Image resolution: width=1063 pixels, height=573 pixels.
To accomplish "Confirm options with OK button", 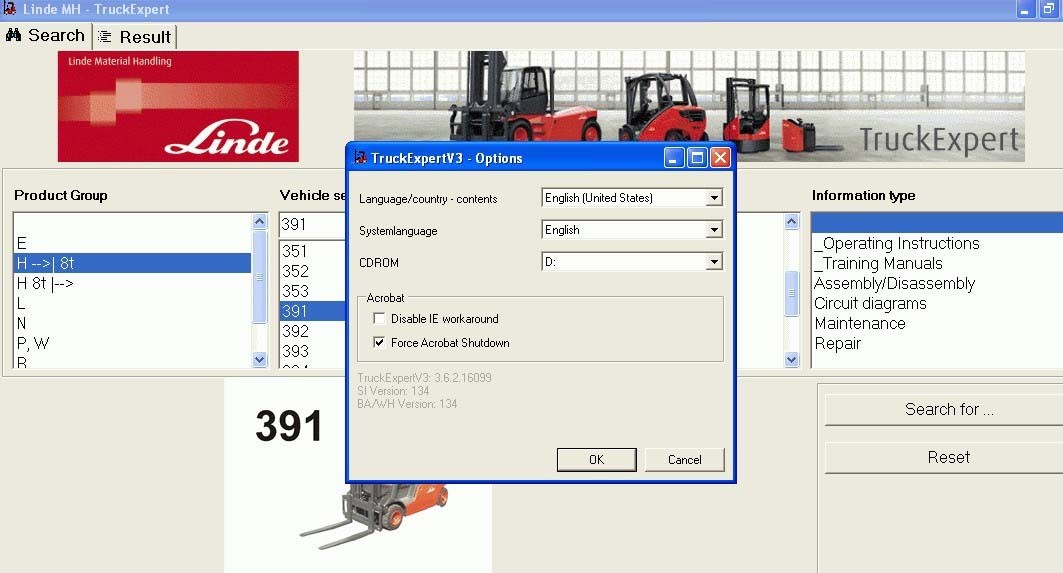I will tap(597, 460).
